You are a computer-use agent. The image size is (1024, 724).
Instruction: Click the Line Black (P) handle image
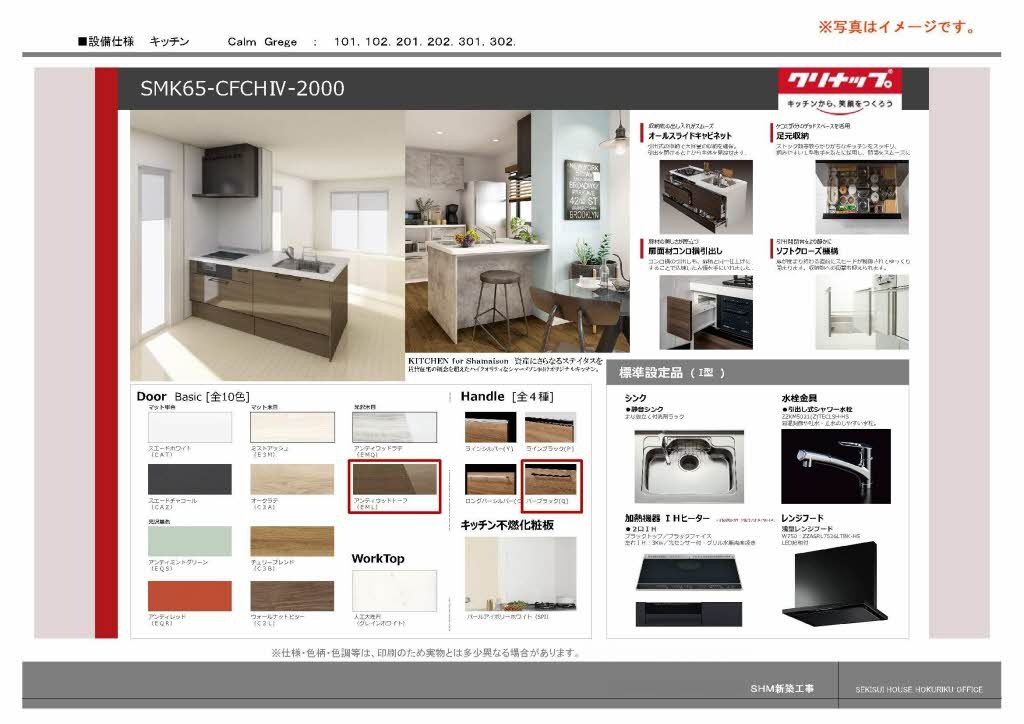pos(551,428)
